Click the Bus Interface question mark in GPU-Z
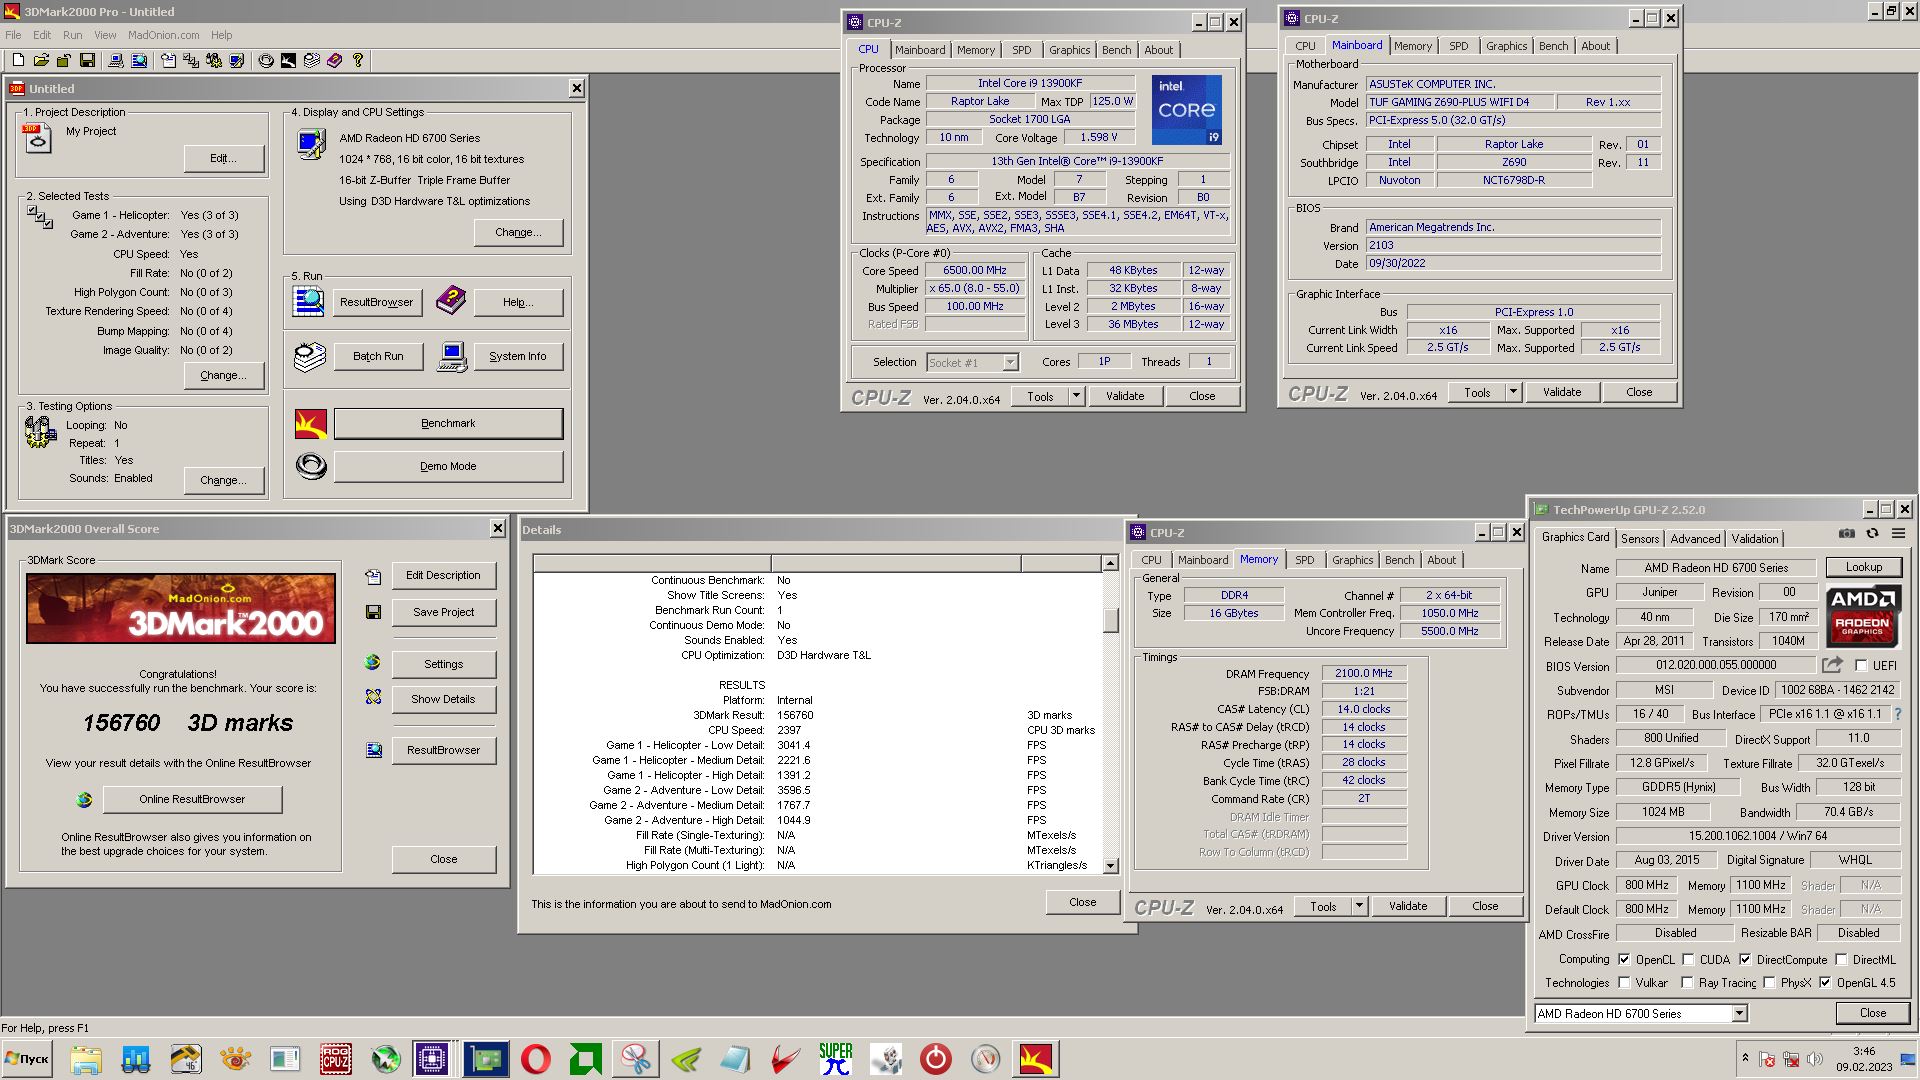 point(1898,714)
